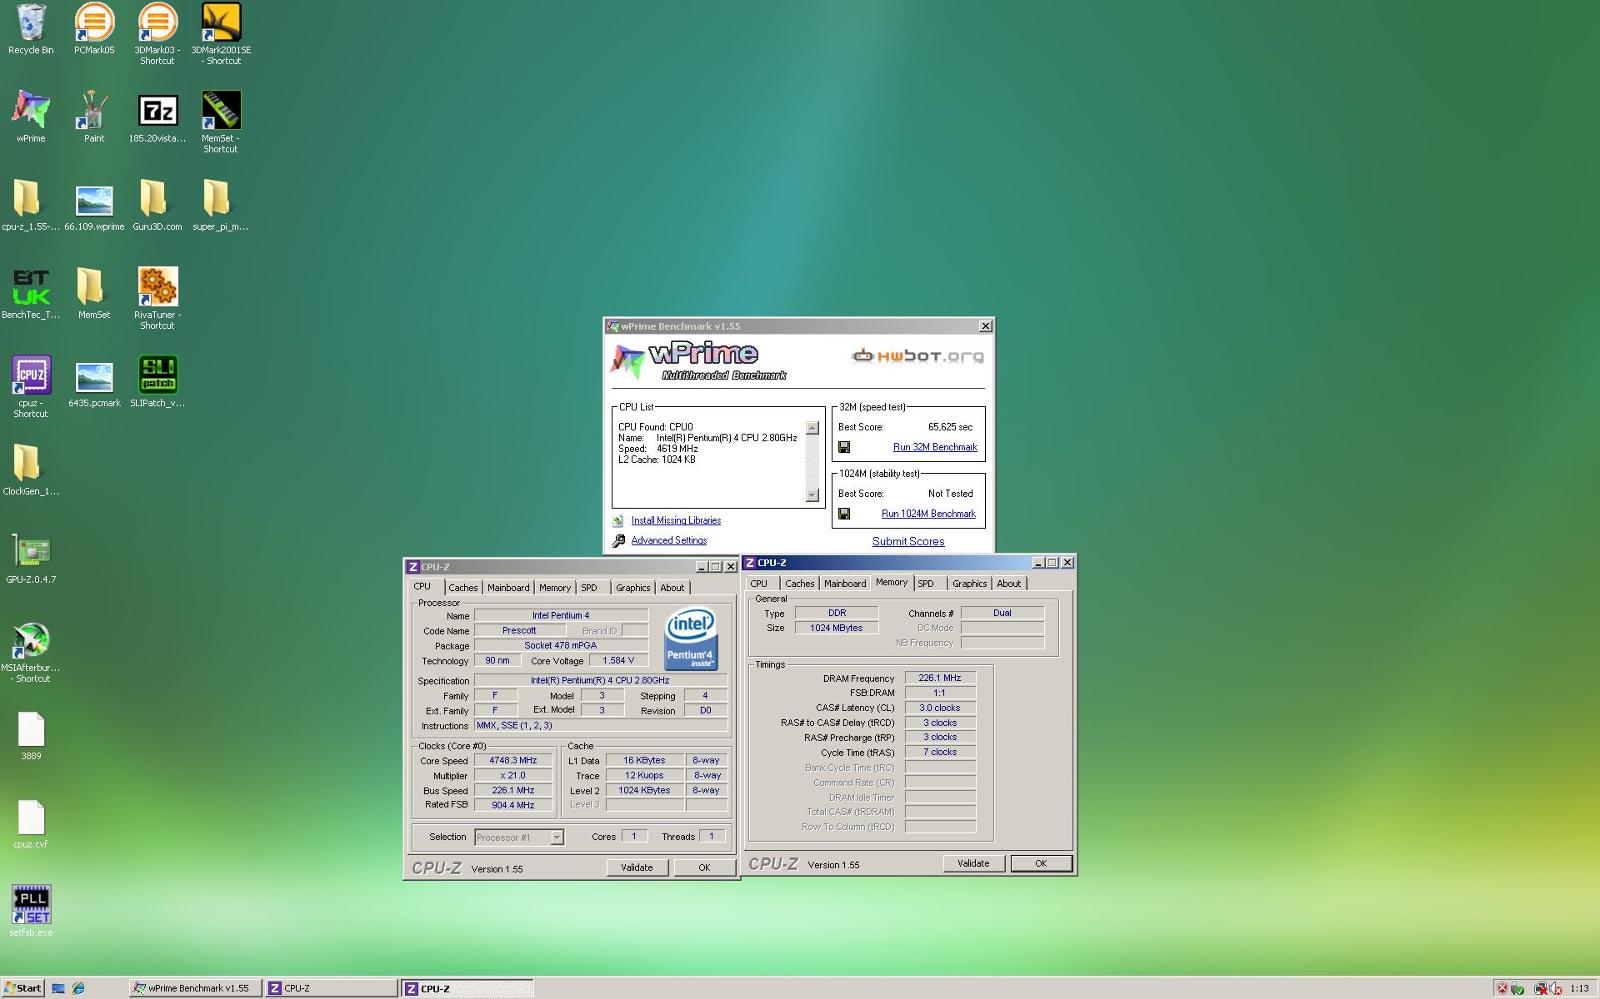Viewport: 1600px width, 999px height.
Task: Open the Recycle Bin desktop icon
Action: click(x=31, y=27)
